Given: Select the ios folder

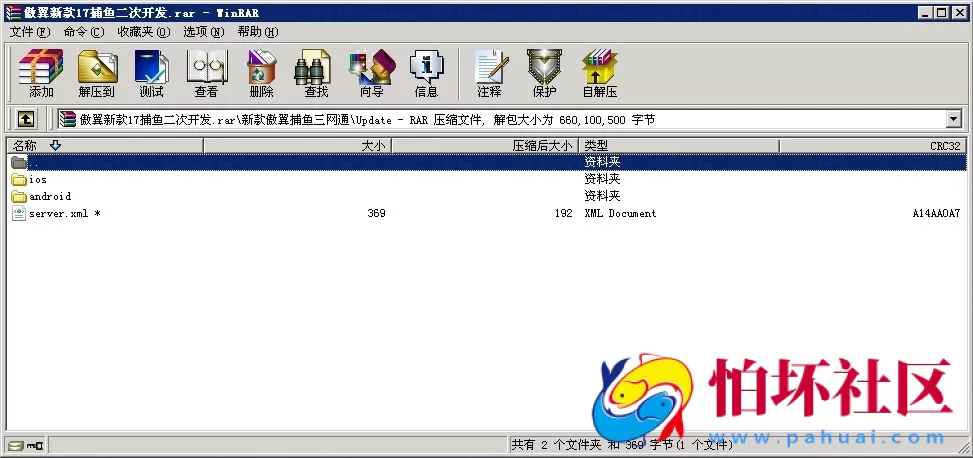Looking at the screenshot, I should click(x=37, y=180).
